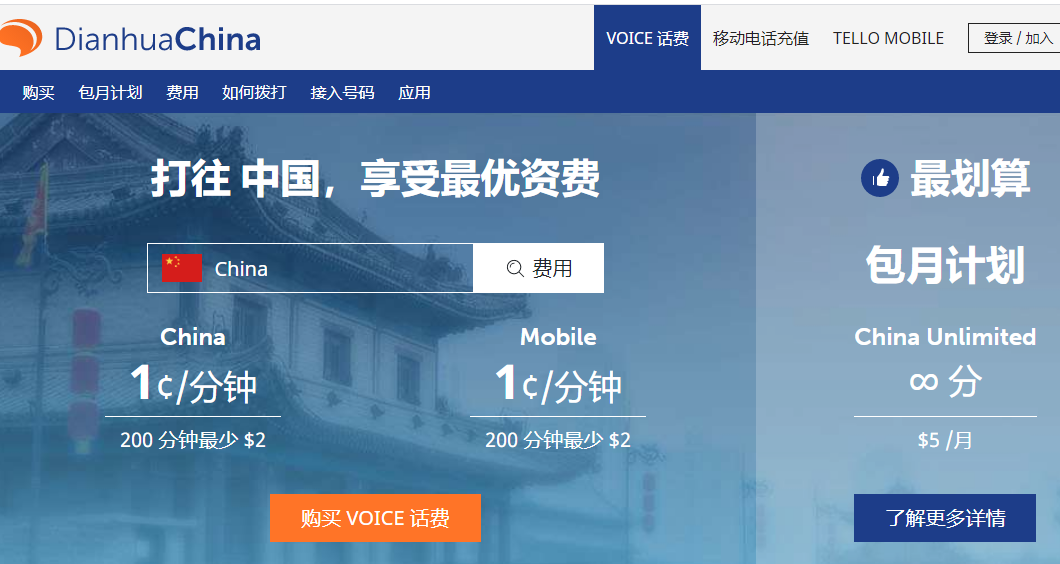The height and width of the screenshot is (564, 1060).
Task: Click the China flag icon in search box
Action: tap(182, 268)
